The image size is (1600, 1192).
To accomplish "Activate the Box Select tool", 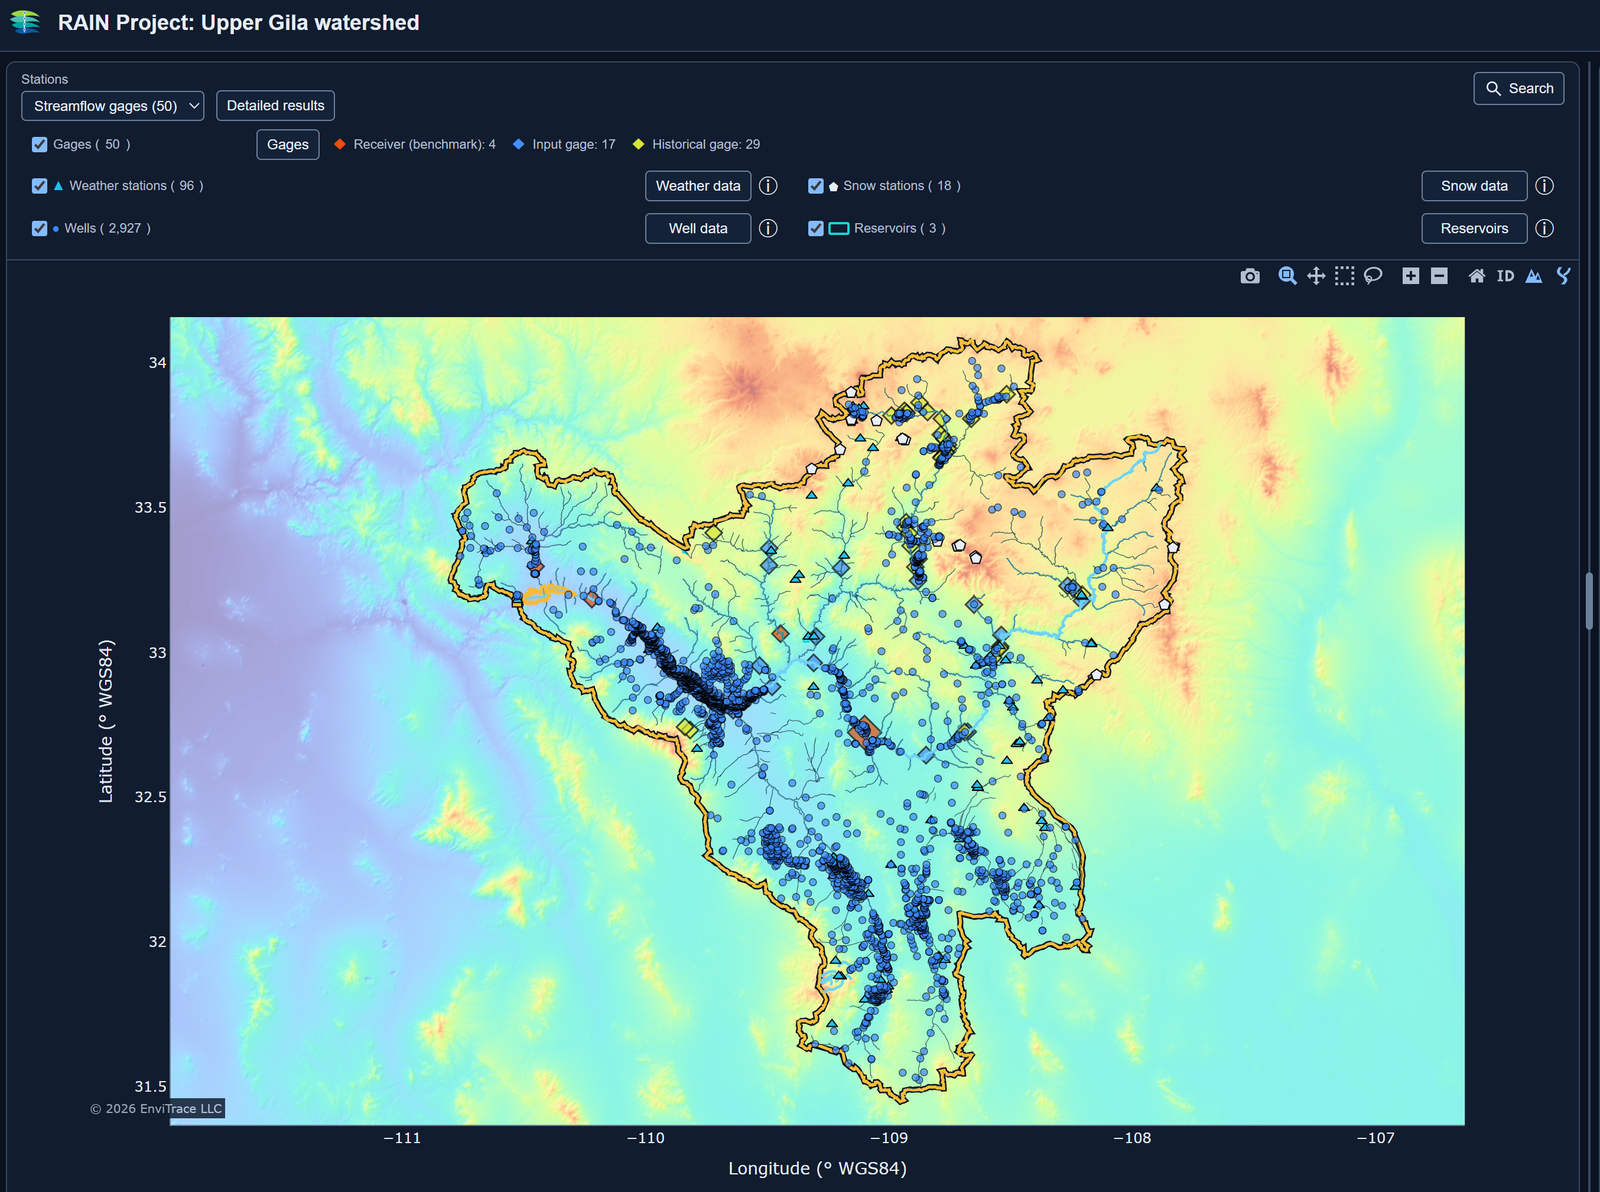I will click(1345, 276).
